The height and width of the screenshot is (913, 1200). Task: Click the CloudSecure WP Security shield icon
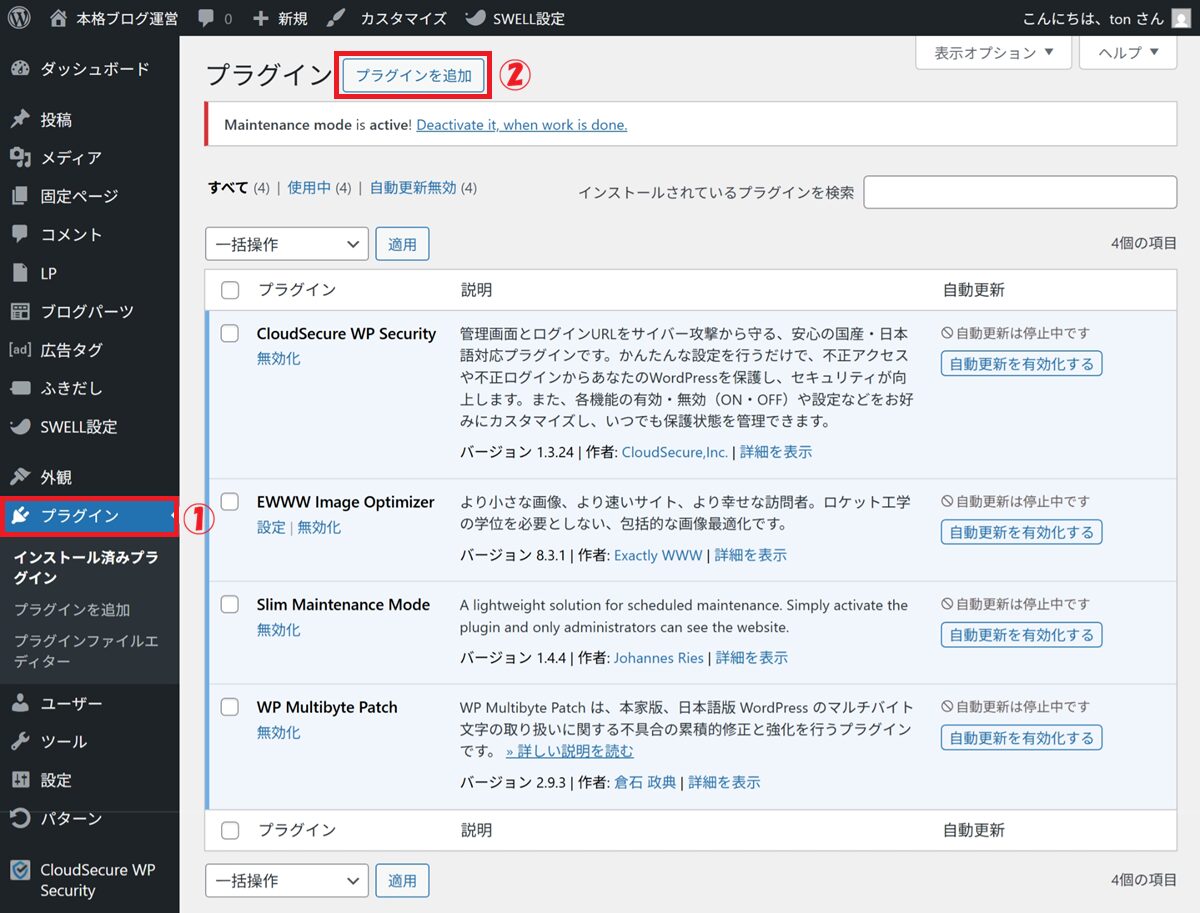tap(20, 870)
